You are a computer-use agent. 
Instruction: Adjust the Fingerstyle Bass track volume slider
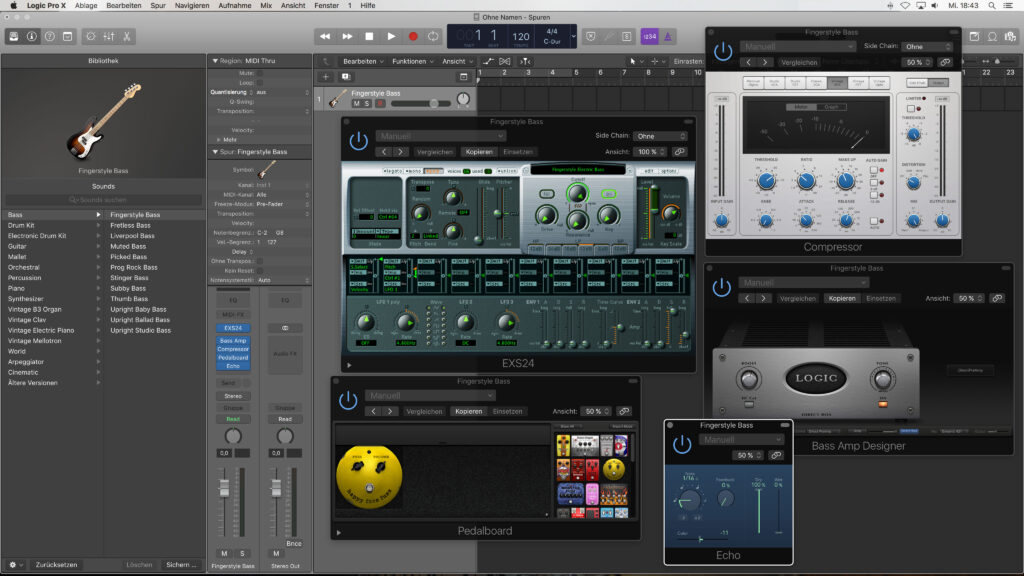tap(421, 104)
